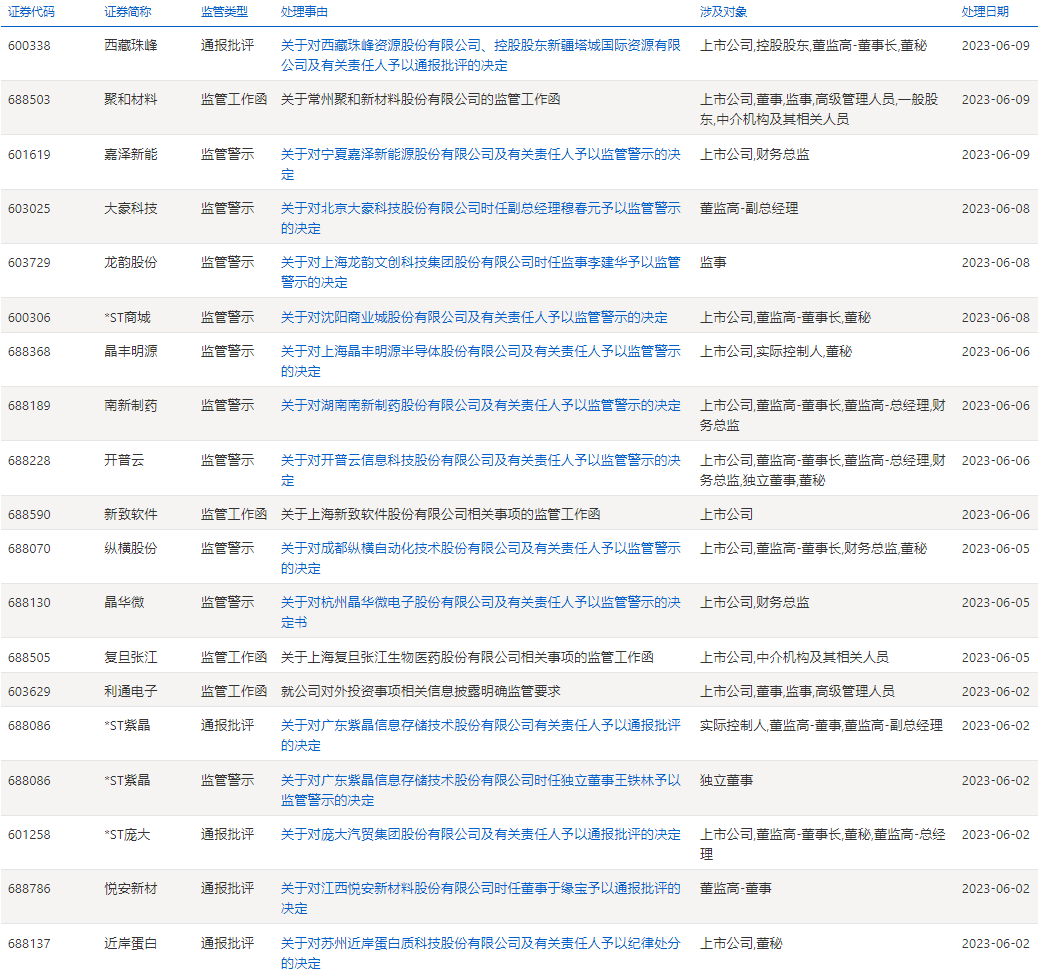
Task: Select stock code 688503
Action: (29, 100)
